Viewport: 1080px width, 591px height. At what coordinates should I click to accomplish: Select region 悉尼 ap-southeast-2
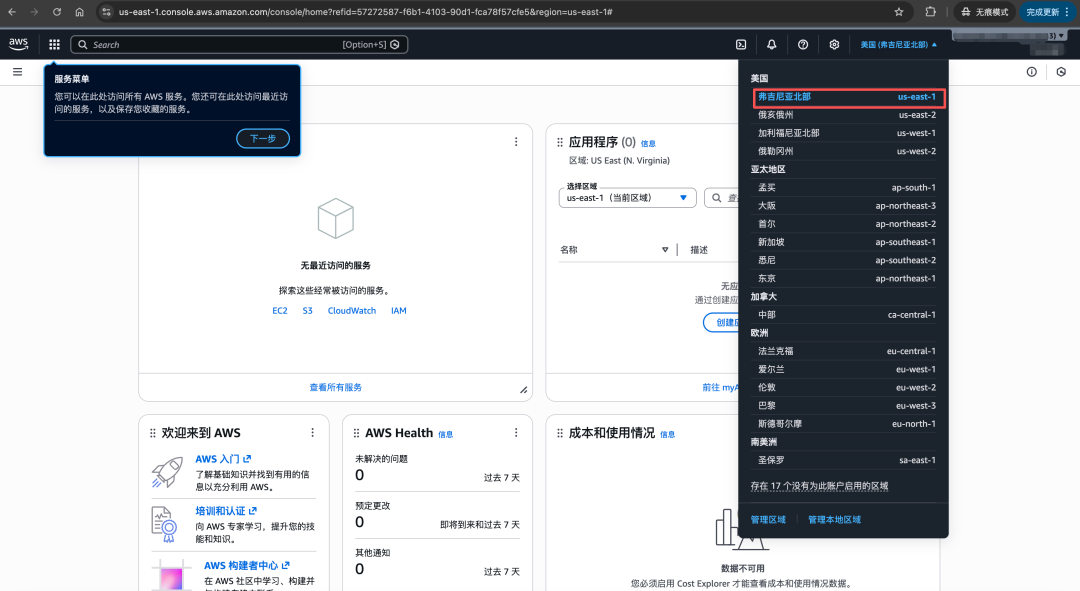coord(847,260)
